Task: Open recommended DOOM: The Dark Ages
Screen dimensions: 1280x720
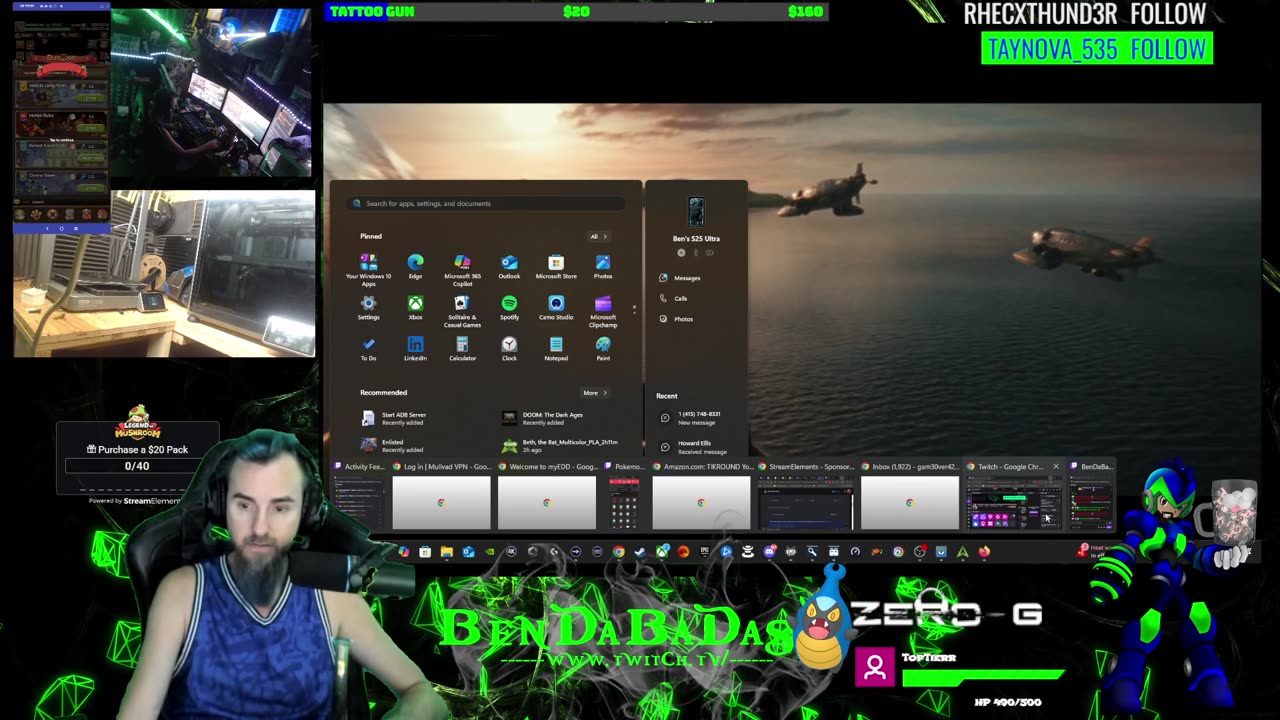Action: click(543, 418)
